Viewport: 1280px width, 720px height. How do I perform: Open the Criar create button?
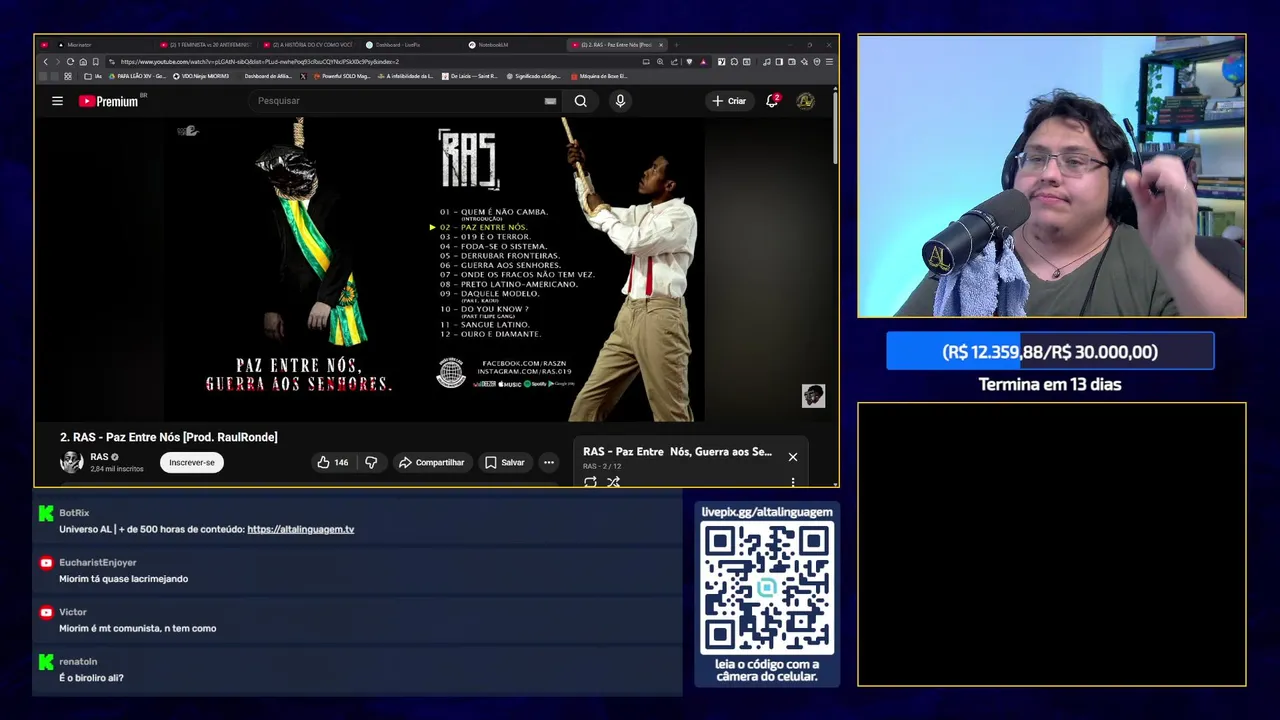point(729,101)
